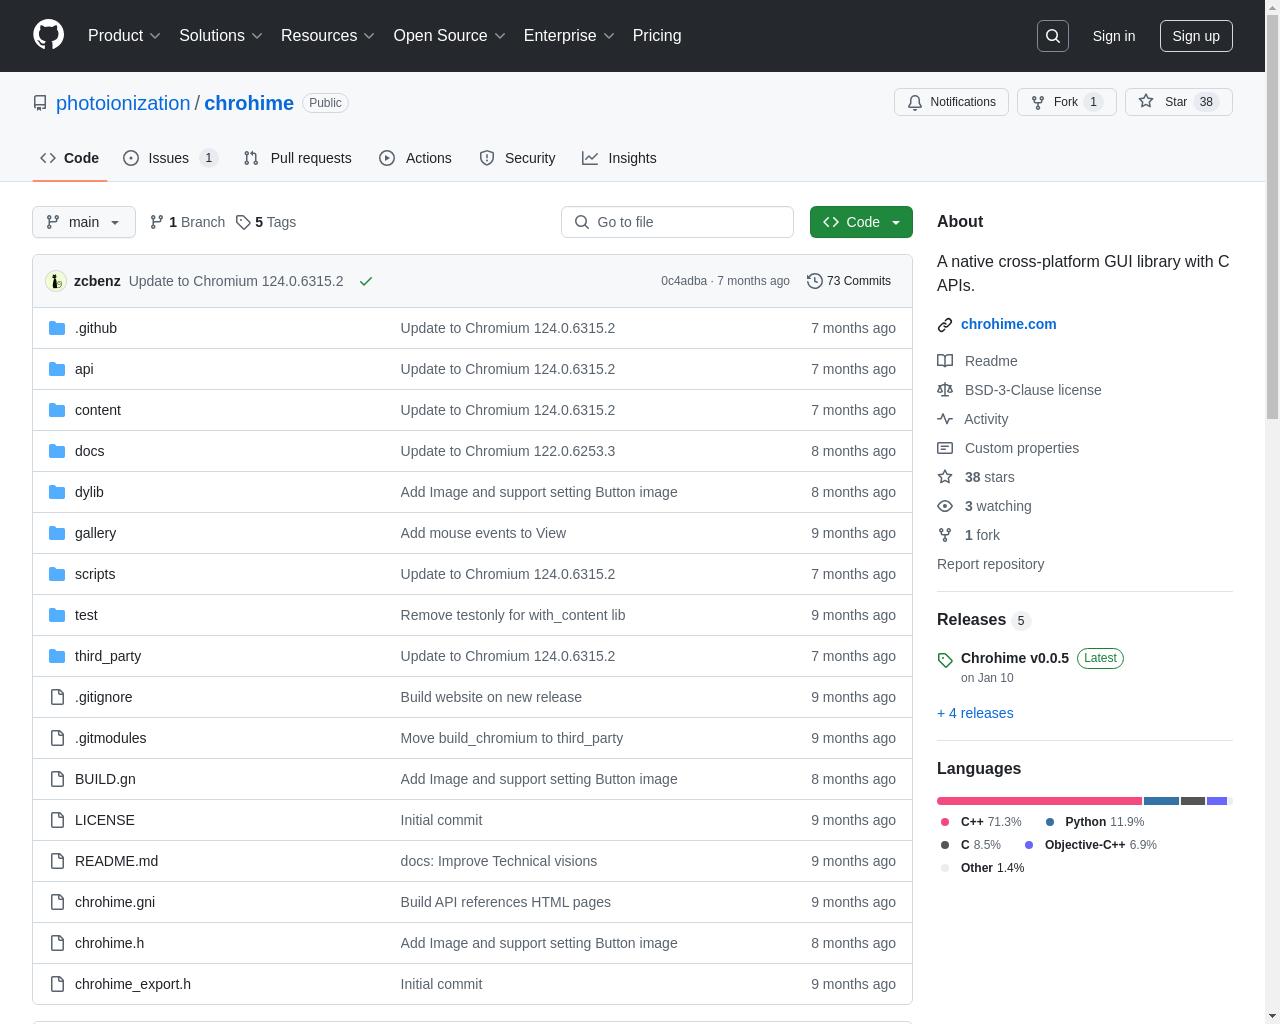Screen dimensions: 1280x1024
Task: Click the C++ language color bar segment
Action: [1039, 801]
